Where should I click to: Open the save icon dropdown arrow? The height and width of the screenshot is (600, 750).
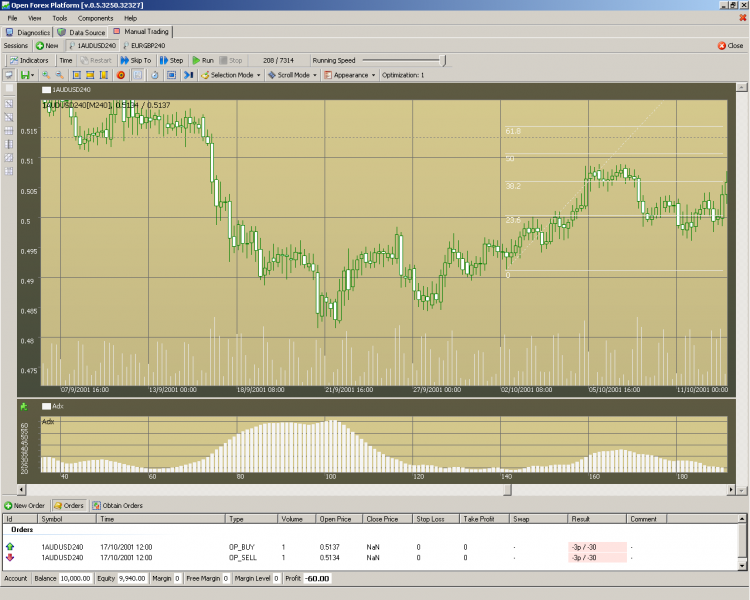tap(33, 75)
